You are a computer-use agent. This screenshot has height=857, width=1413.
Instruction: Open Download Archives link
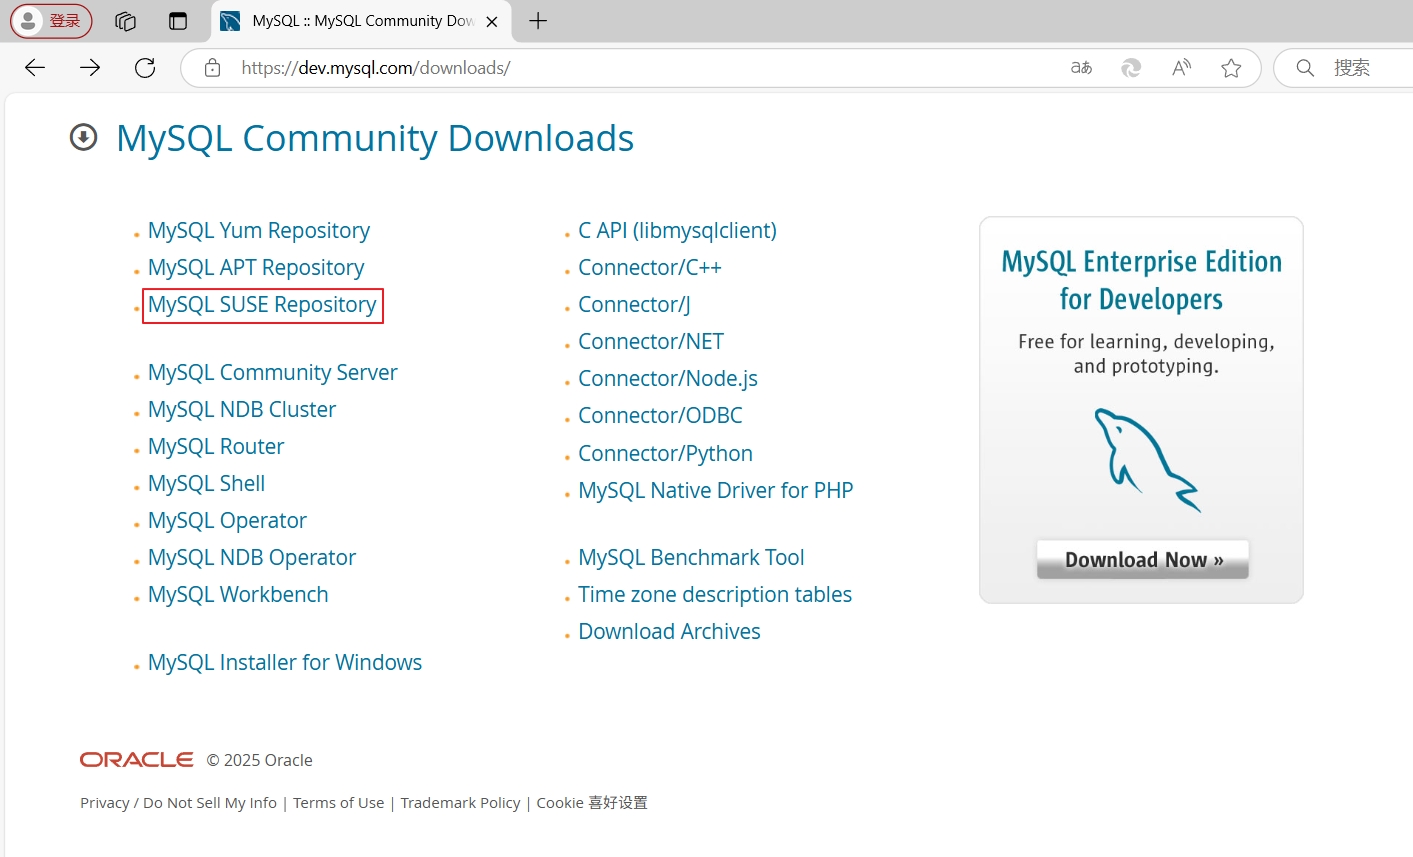click(x=669, y=632)
